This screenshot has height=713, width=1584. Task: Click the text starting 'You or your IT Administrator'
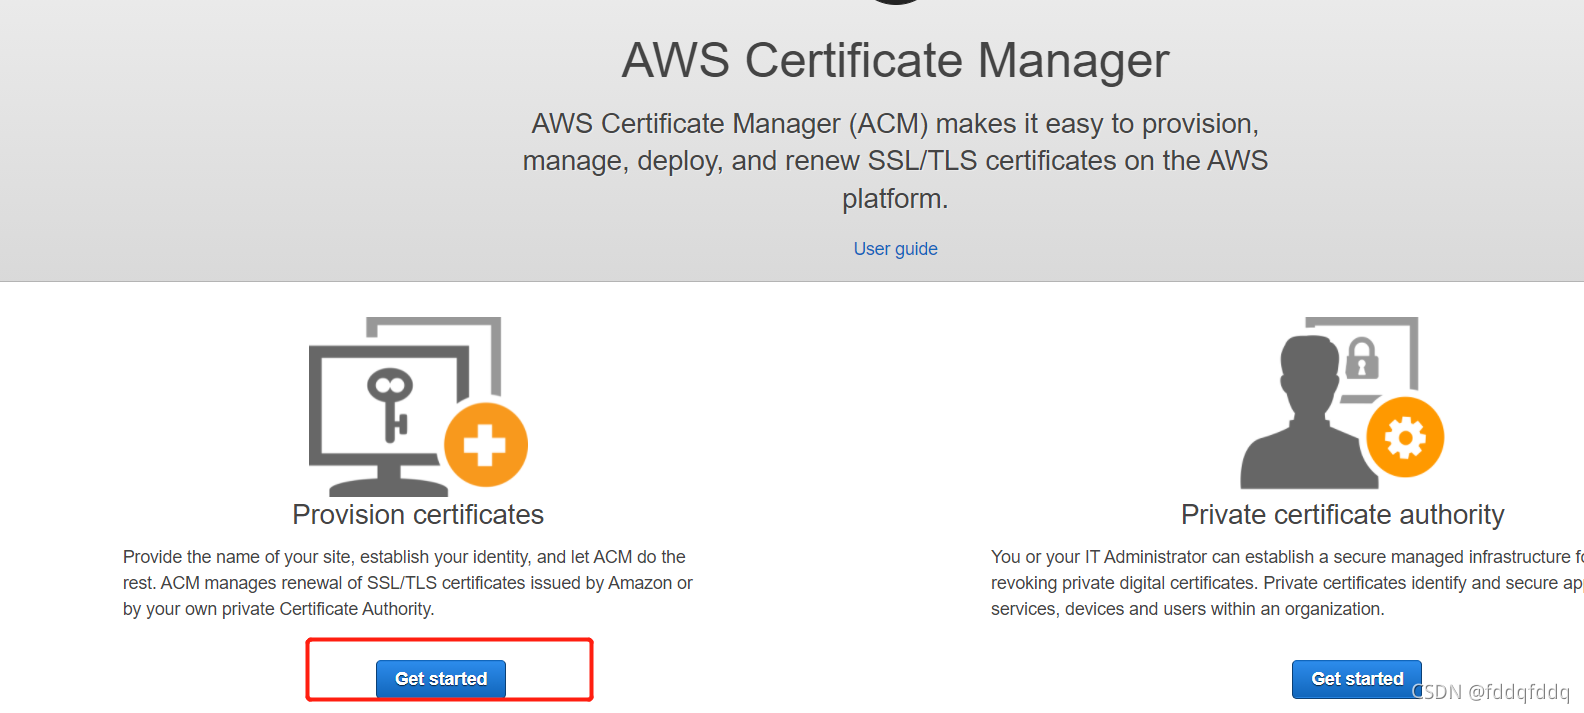pos(1287,583)
